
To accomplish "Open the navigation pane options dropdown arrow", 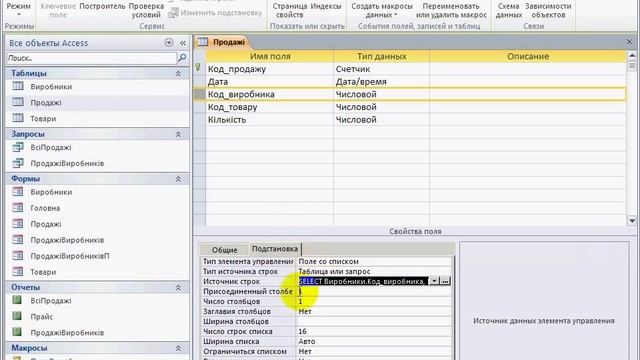I will click(x=169, y=42).
